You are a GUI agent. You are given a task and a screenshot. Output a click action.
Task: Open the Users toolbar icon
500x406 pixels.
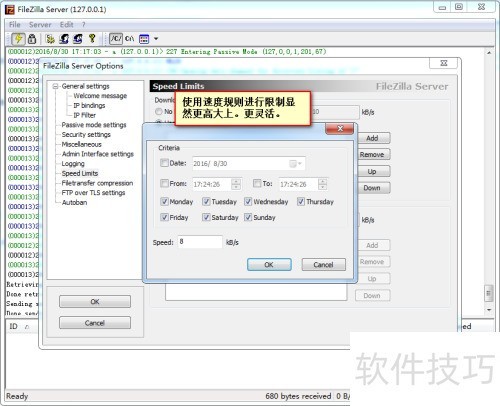(x=64, y=39)
